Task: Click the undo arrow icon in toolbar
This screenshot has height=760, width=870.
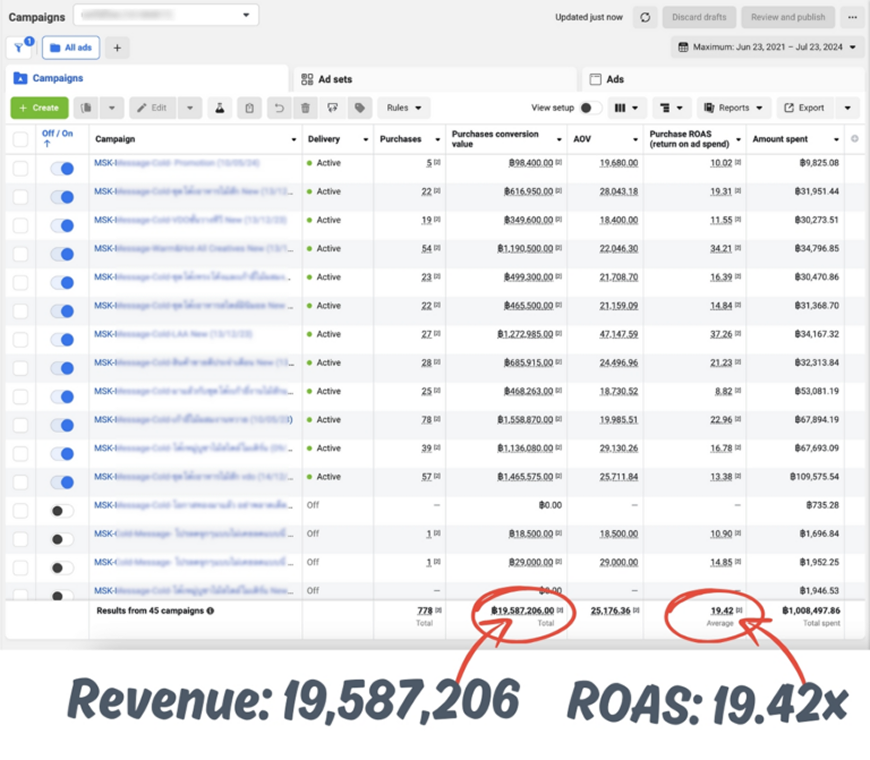Action: (280, 108)
